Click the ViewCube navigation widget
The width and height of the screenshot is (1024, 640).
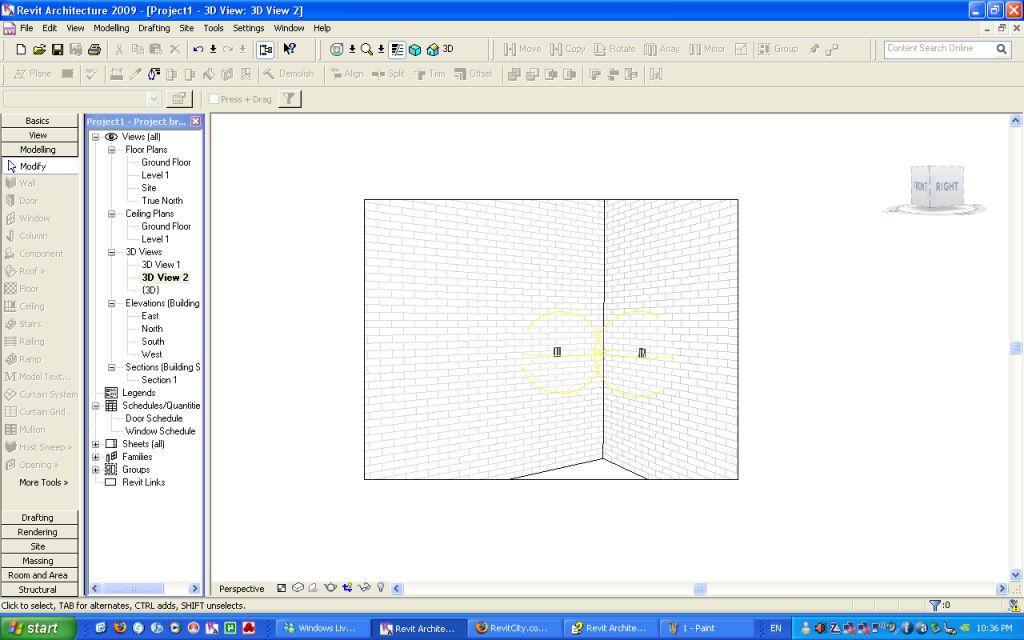934,188
